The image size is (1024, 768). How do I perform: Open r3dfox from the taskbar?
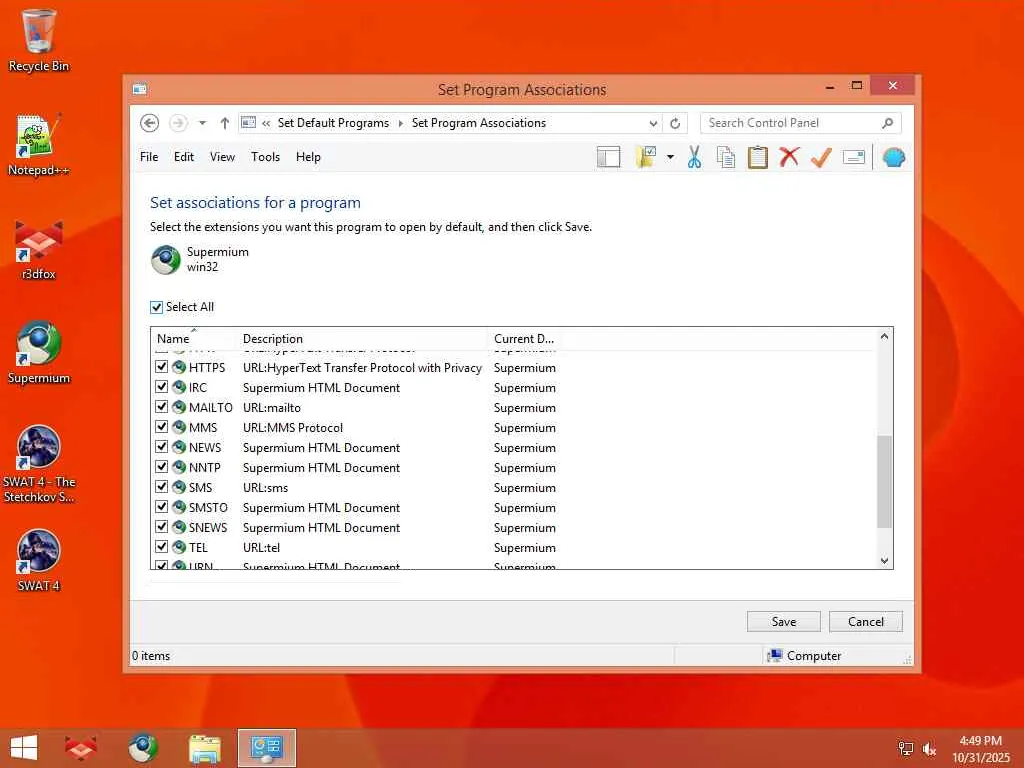pyautogui.click(x=81, y=748)
